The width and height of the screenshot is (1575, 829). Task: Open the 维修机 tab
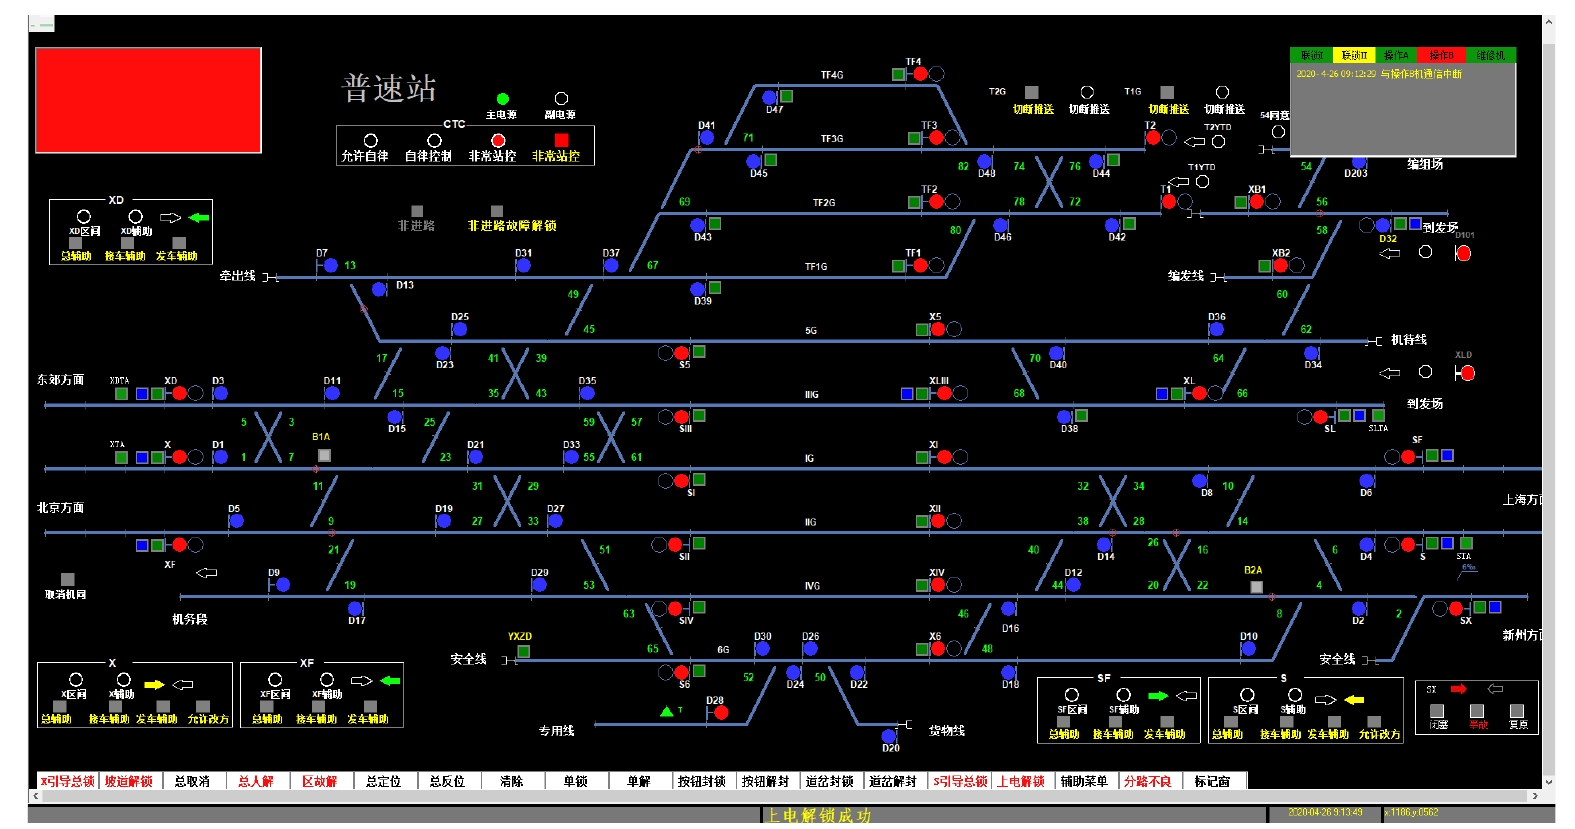point(1490,55)
